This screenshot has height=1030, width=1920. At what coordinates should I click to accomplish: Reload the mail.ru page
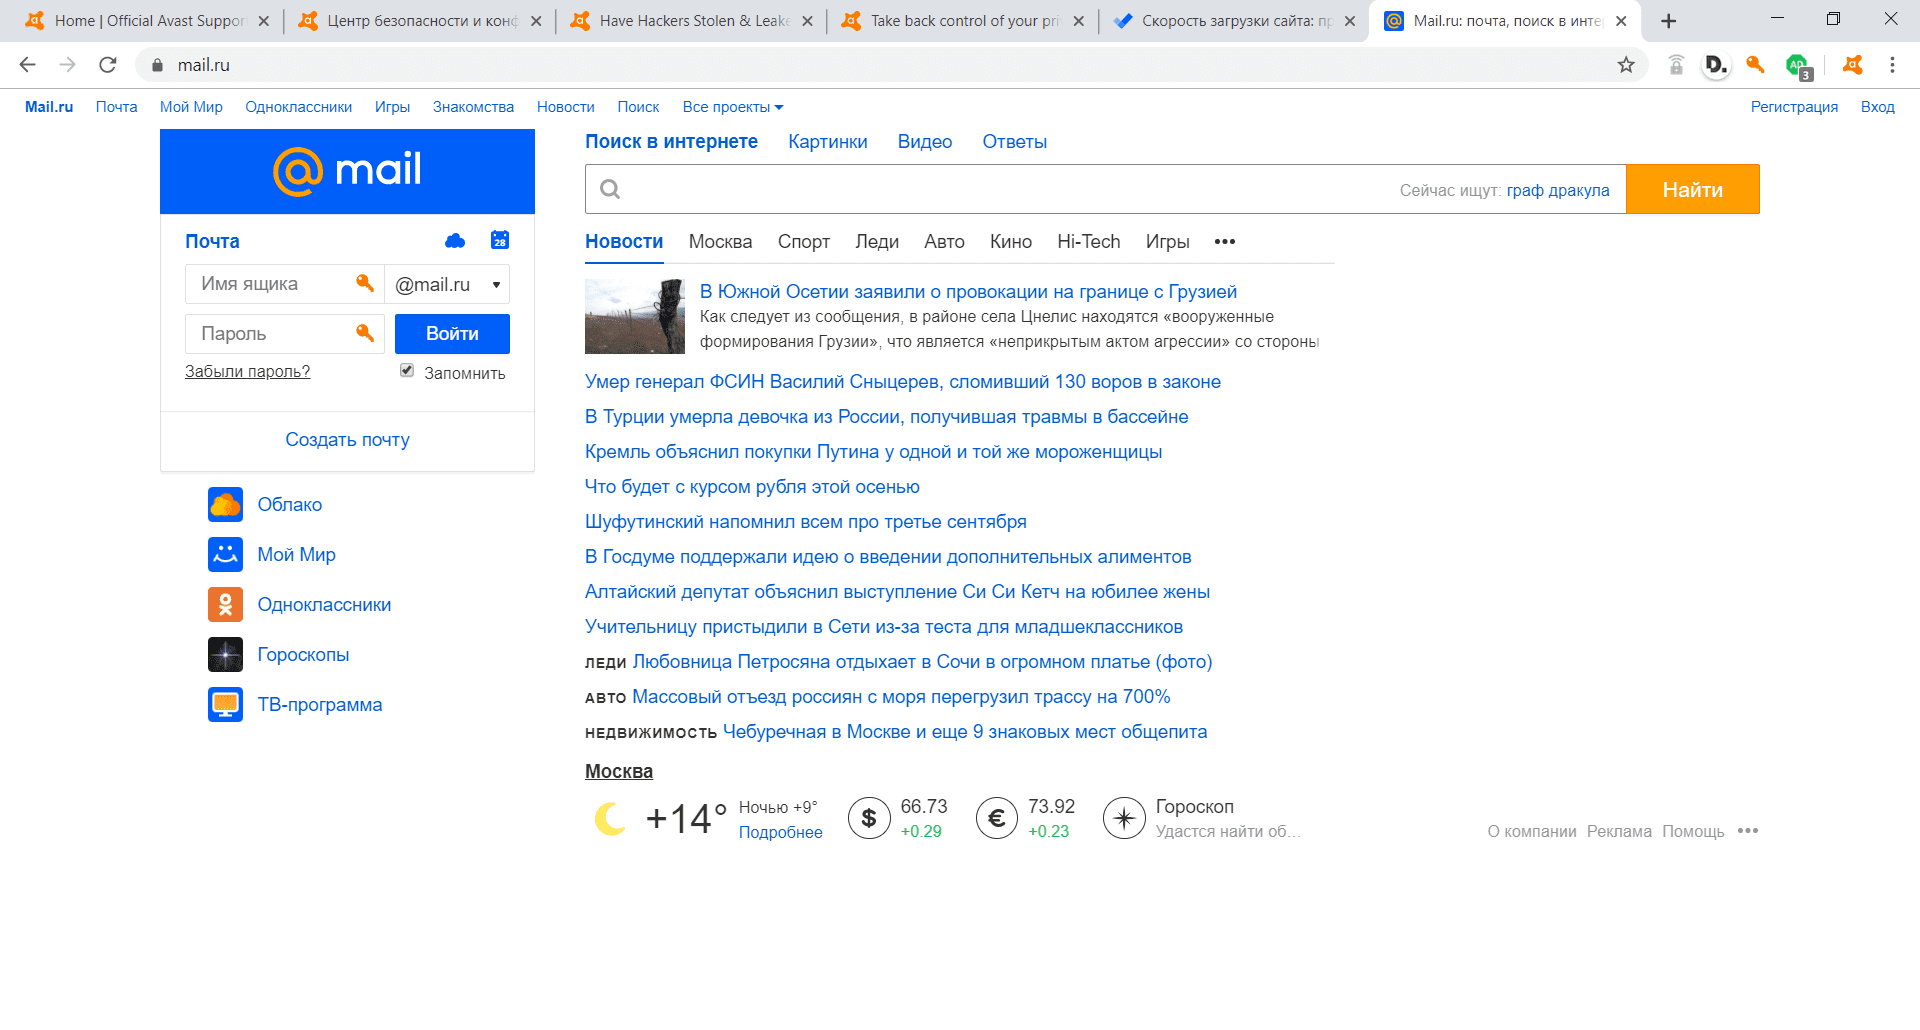(x=108, y=65)
